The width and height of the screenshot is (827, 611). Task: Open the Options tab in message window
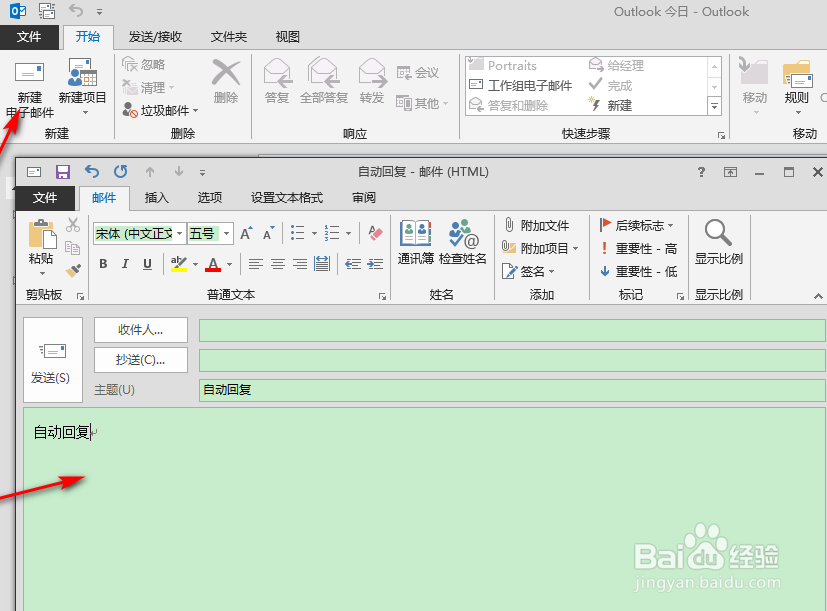coord(210,197)
